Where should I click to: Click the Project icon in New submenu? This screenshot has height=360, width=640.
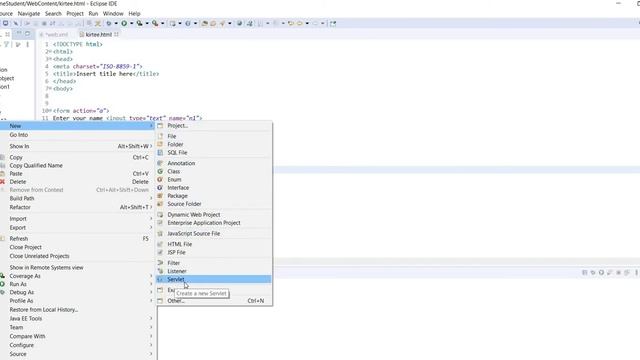160,126
